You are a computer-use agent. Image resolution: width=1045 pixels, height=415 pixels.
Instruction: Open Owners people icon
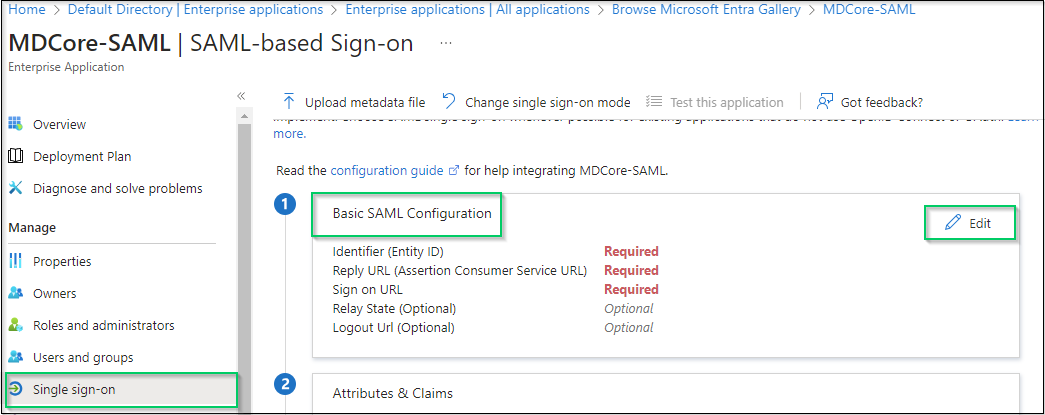tap(15, 293)
